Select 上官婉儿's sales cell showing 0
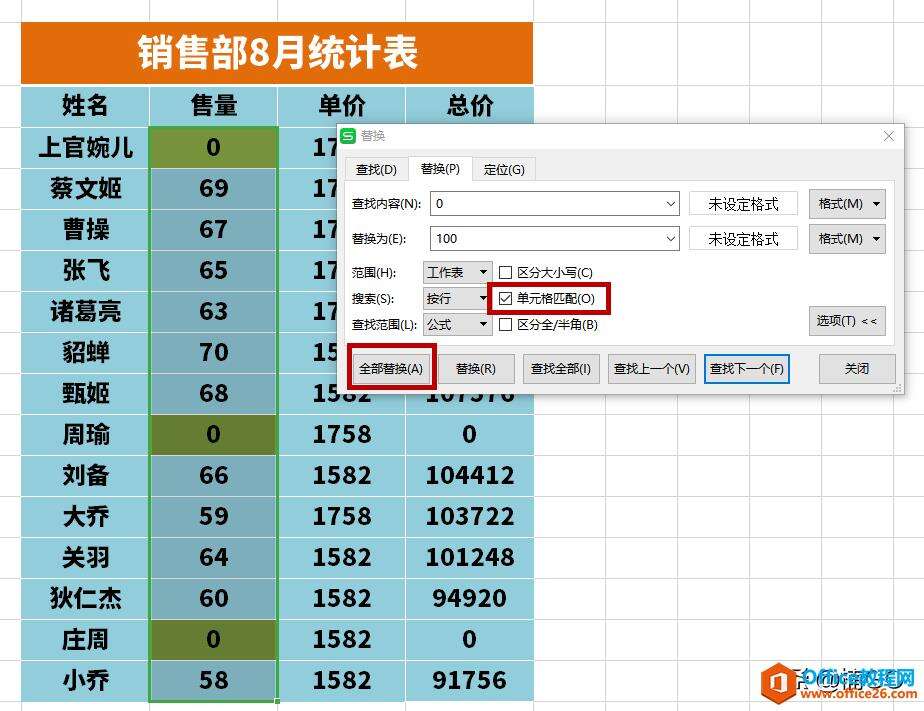 (213, 147)
